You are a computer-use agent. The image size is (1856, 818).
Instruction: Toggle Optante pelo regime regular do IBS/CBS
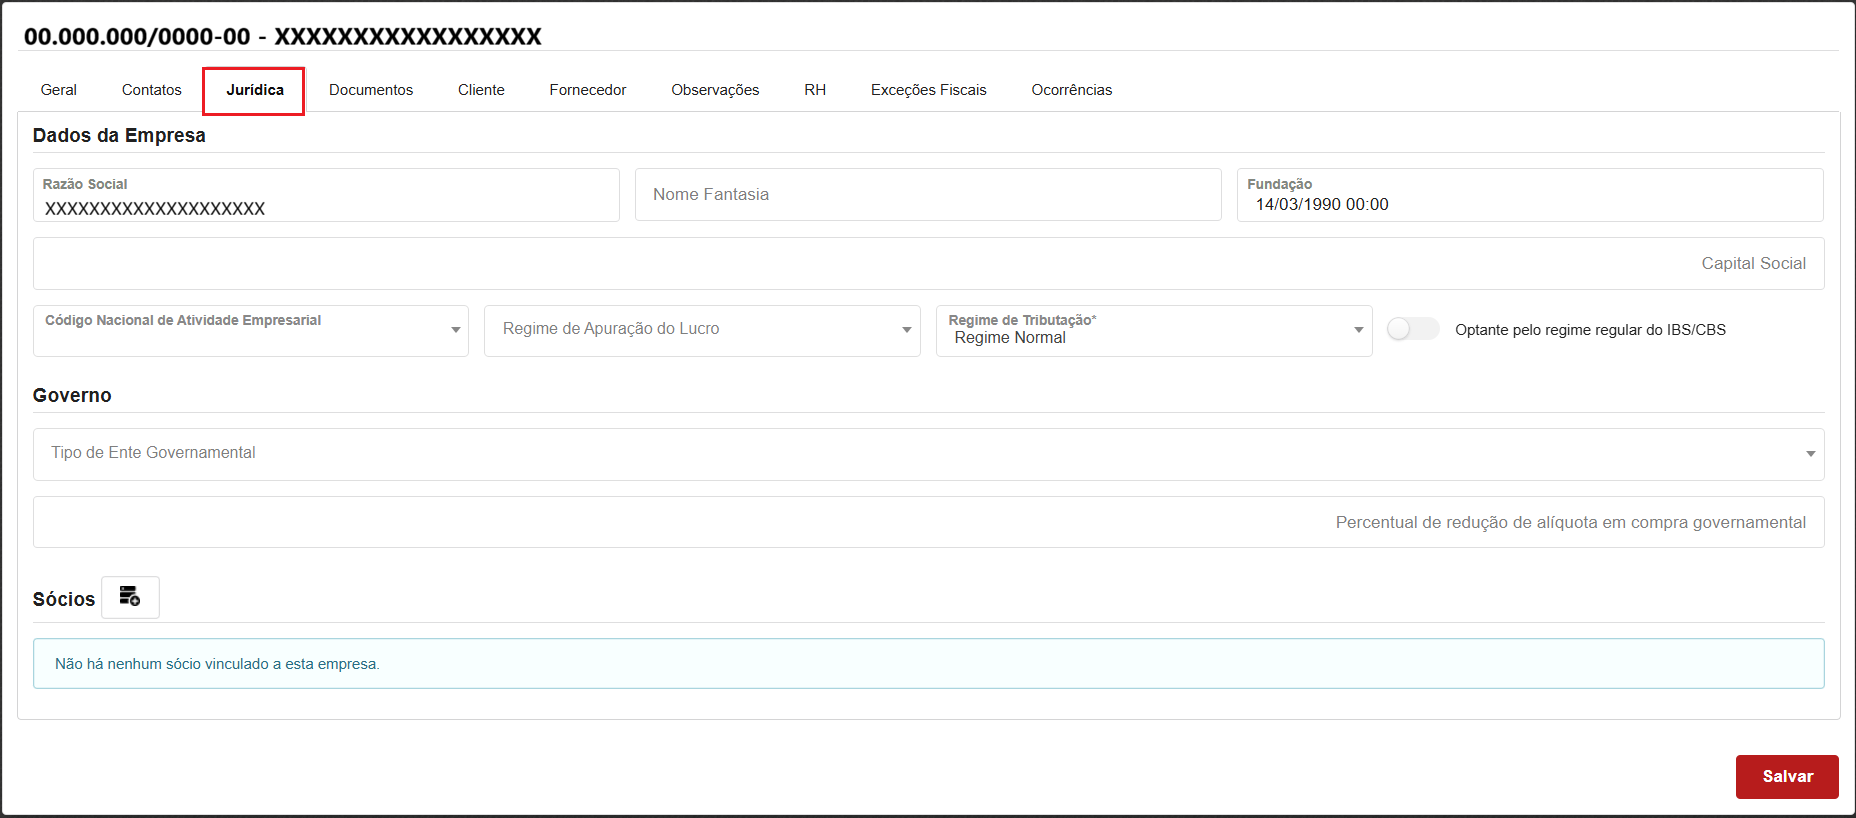(1412, 329)
